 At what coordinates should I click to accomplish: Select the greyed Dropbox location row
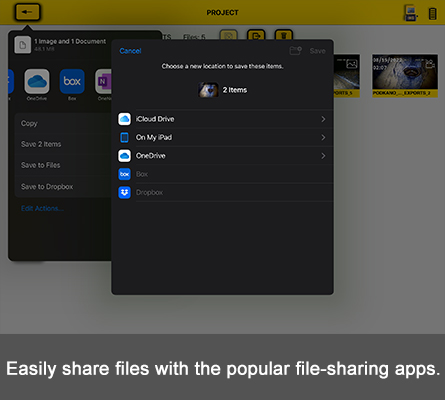pyautogui.click(x=222, y=192)
